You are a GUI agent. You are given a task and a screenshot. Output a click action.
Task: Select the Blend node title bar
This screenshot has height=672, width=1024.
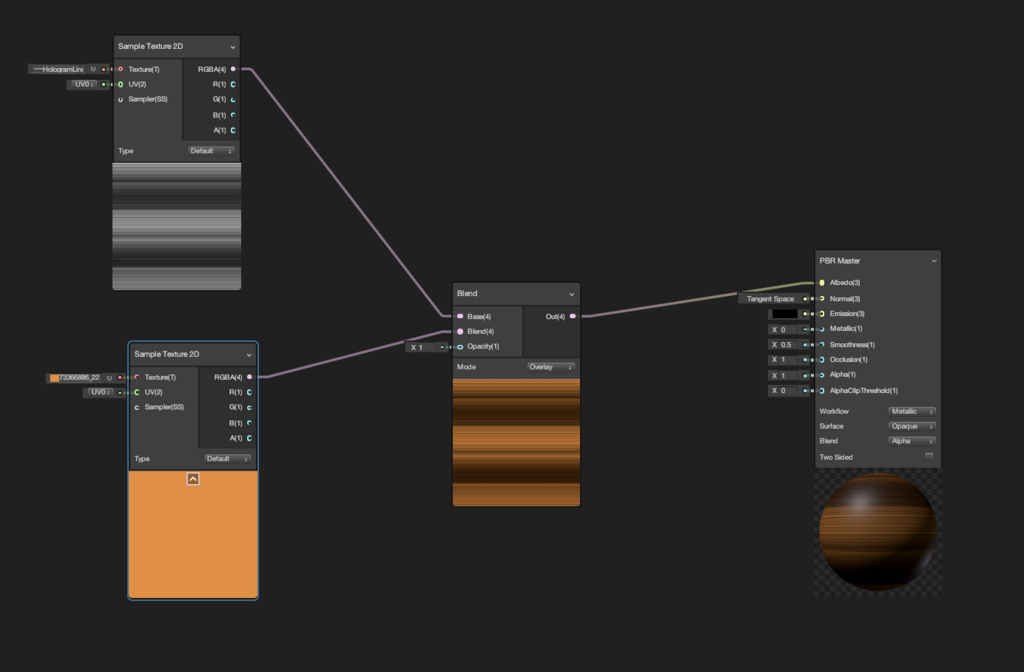point(516,294)
